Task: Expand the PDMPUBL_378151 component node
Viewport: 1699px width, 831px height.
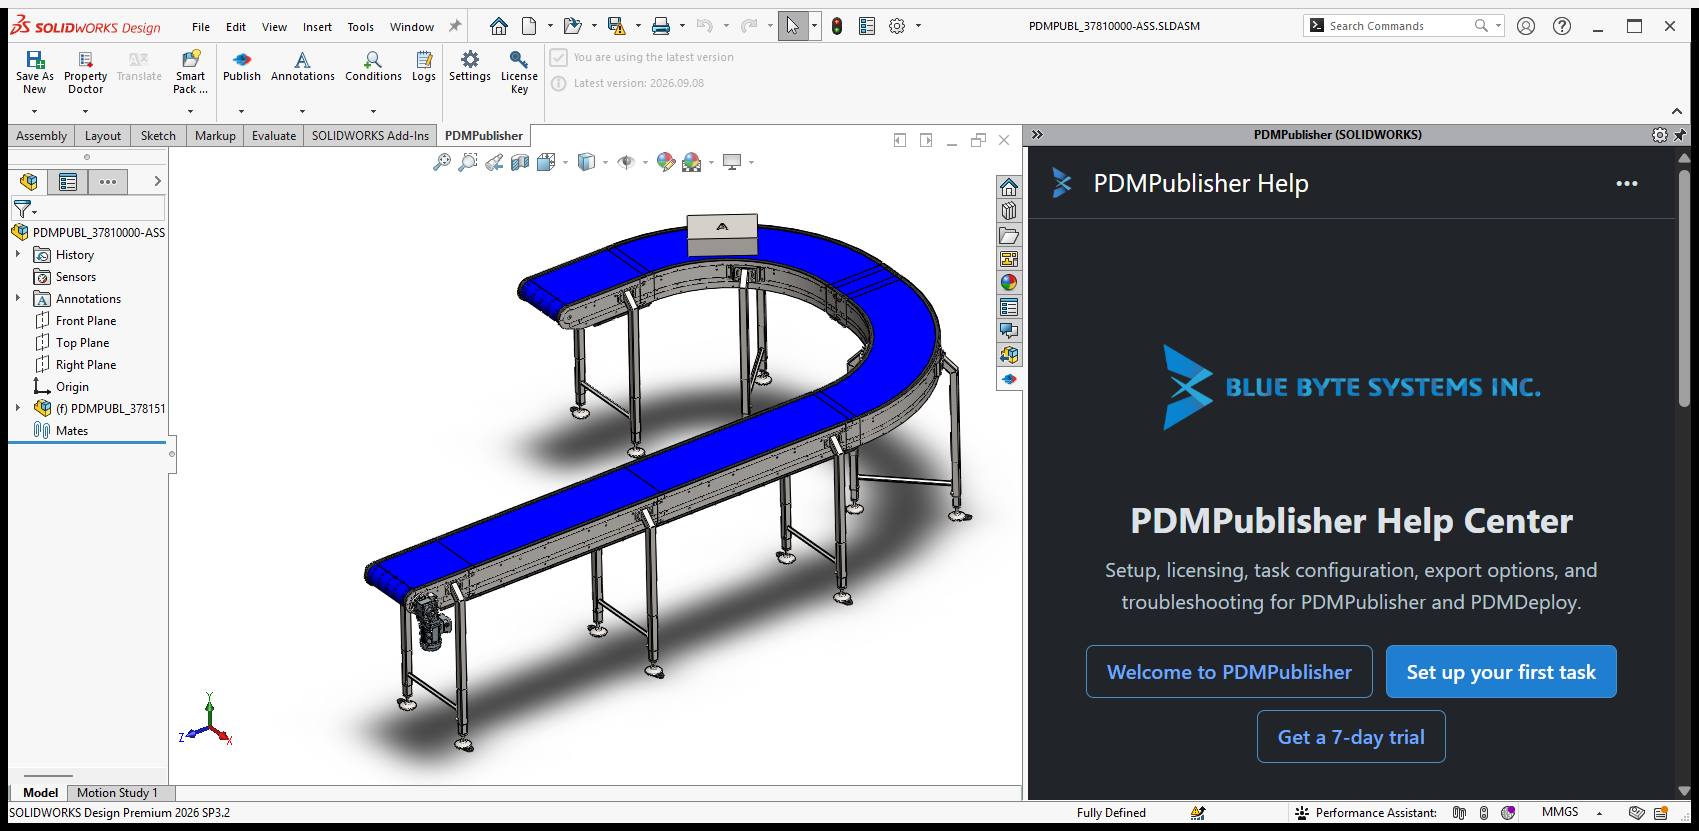Action: (18, 408)
